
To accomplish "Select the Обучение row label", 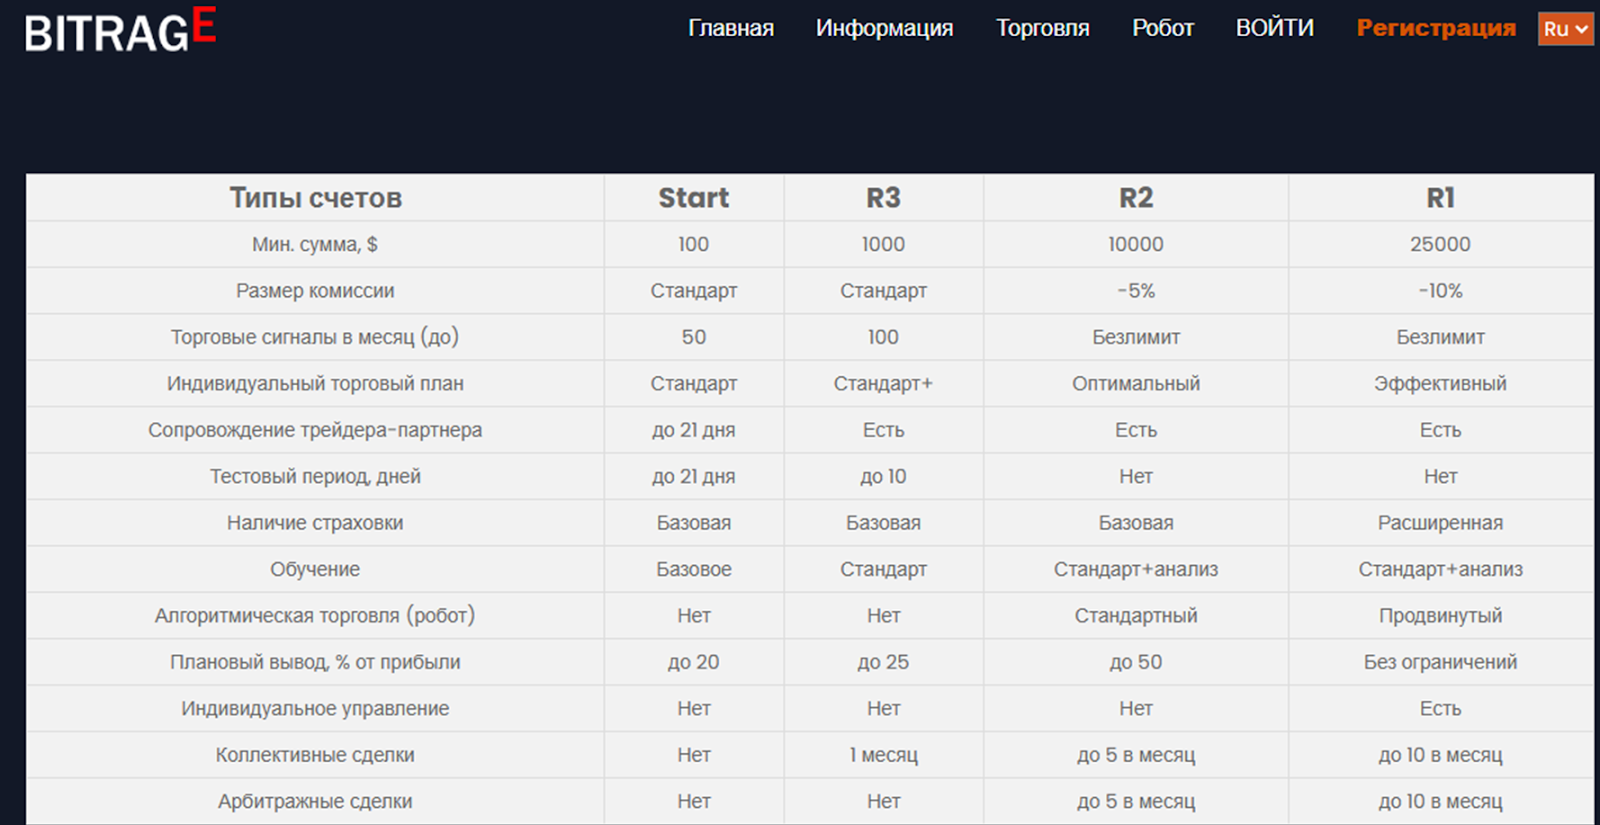I will (315, 569).
